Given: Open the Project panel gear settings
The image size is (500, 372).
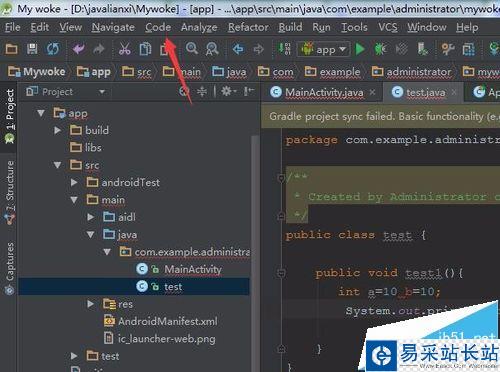Looking at the screenshot, I should pos(228,91).
